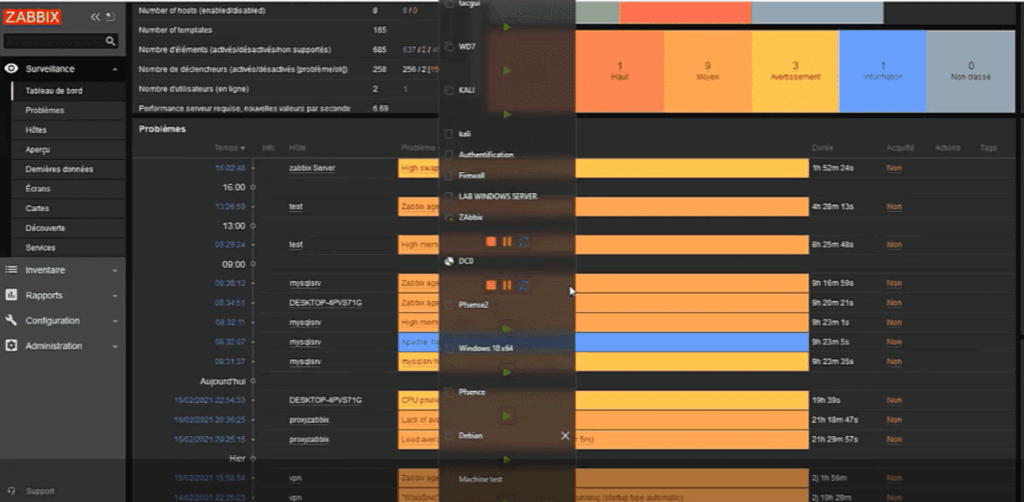
Task: Click the Surveillance eye icon
Action: [x=12, y=69]
